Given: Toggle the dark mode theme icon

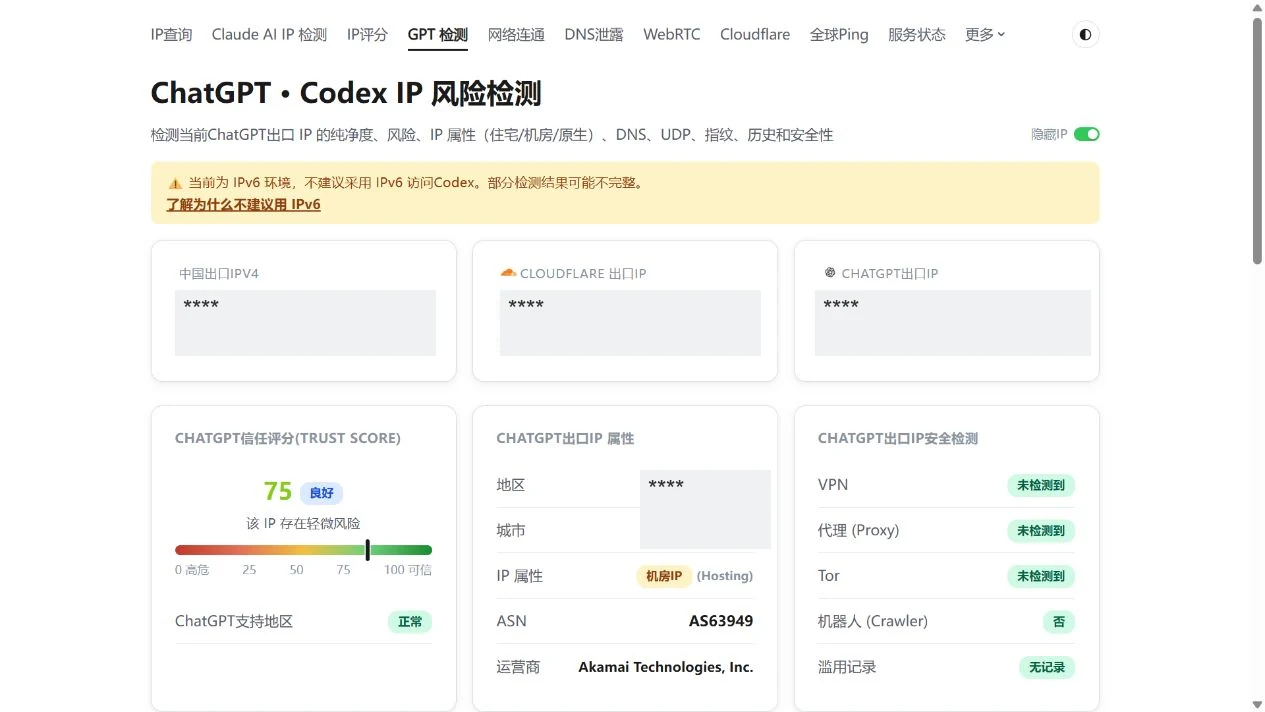Looking at the screenshot, I should [x=1085, y=35].
